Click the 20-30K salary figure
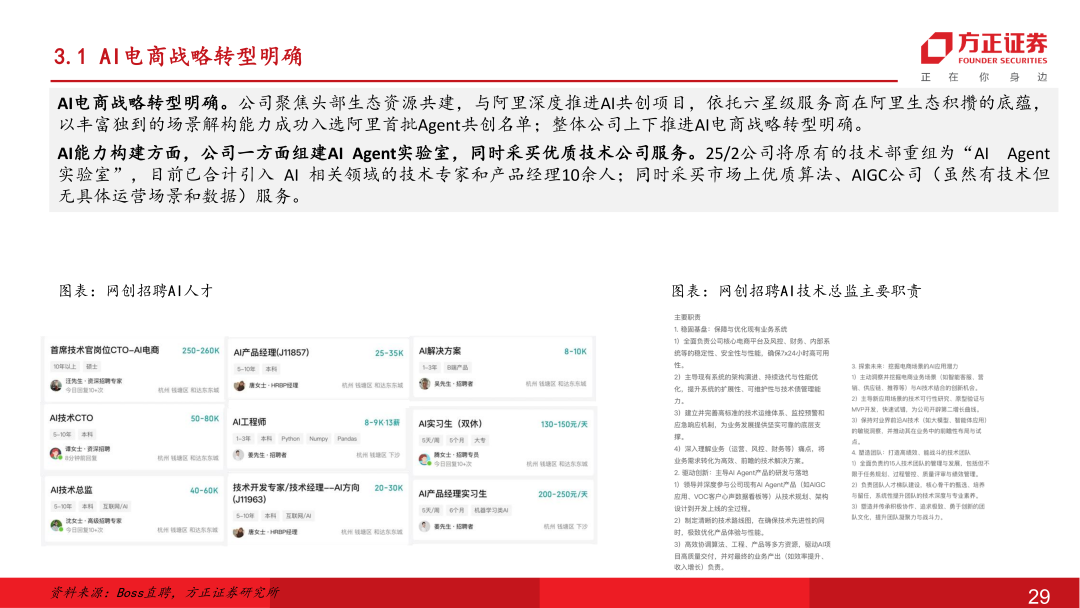The width and height of the screenshot is (1080, 608). click(388, 488)
